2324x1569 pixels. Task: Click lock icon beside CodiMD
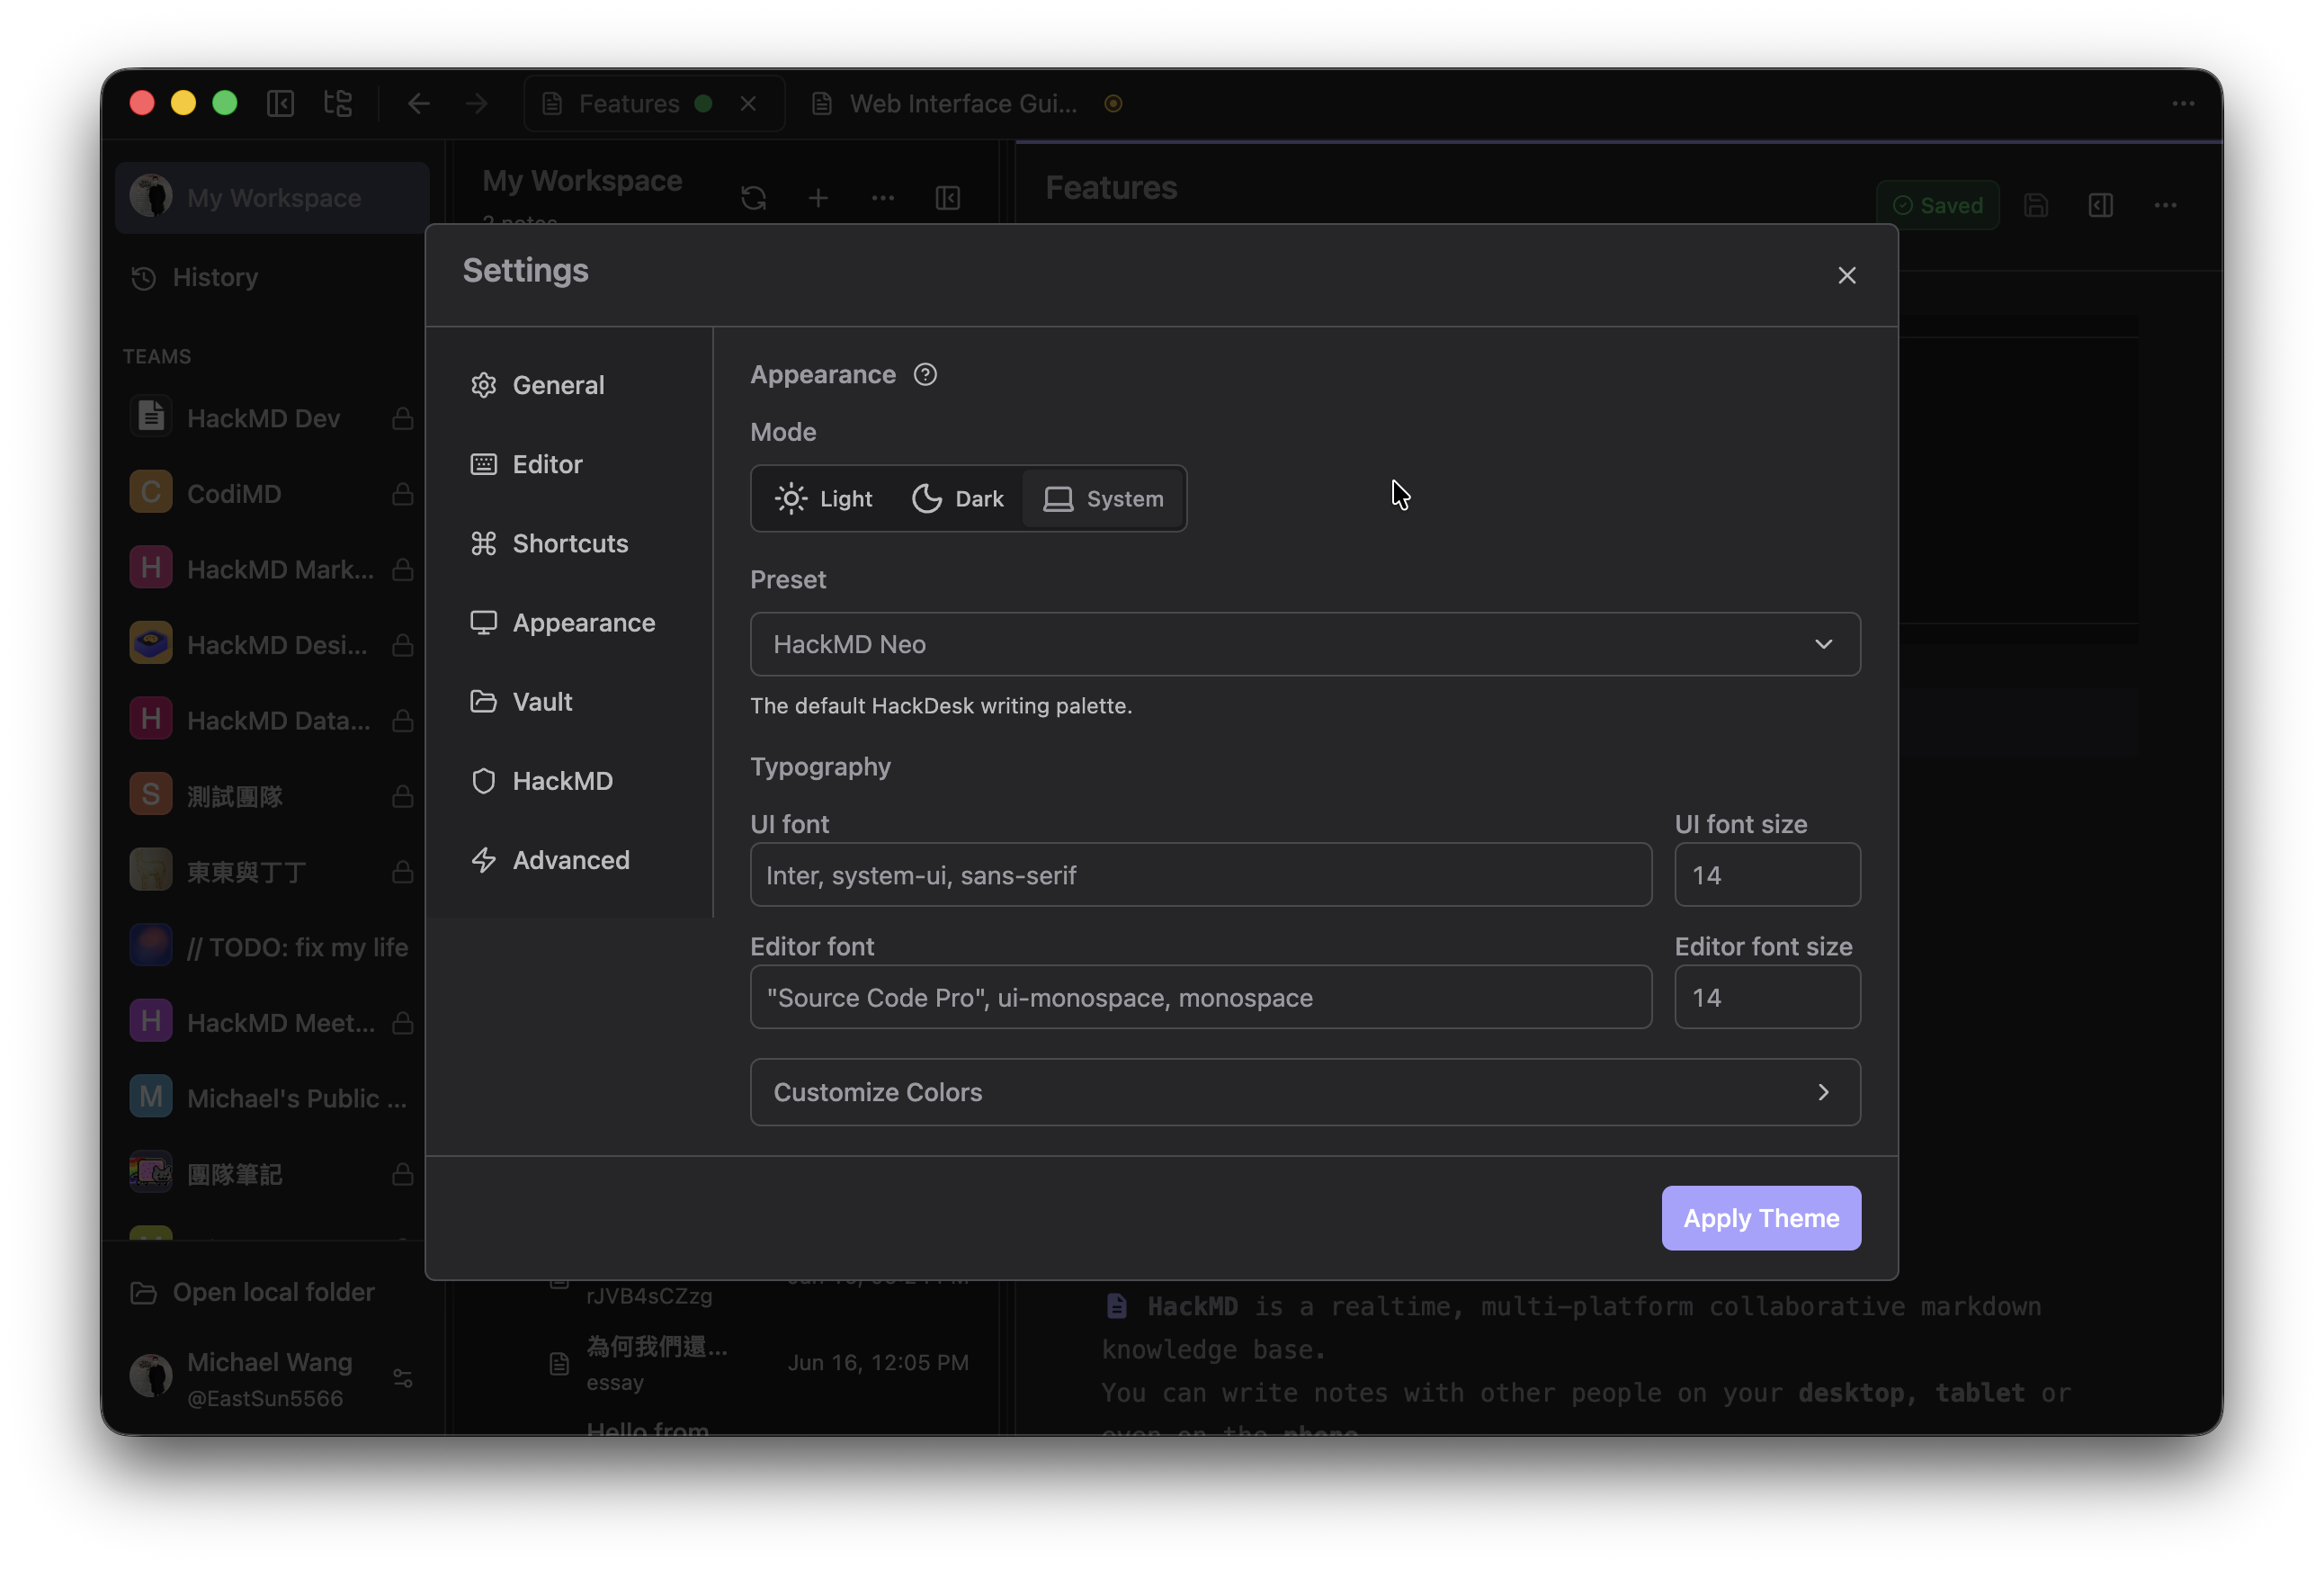pos(403,493)
